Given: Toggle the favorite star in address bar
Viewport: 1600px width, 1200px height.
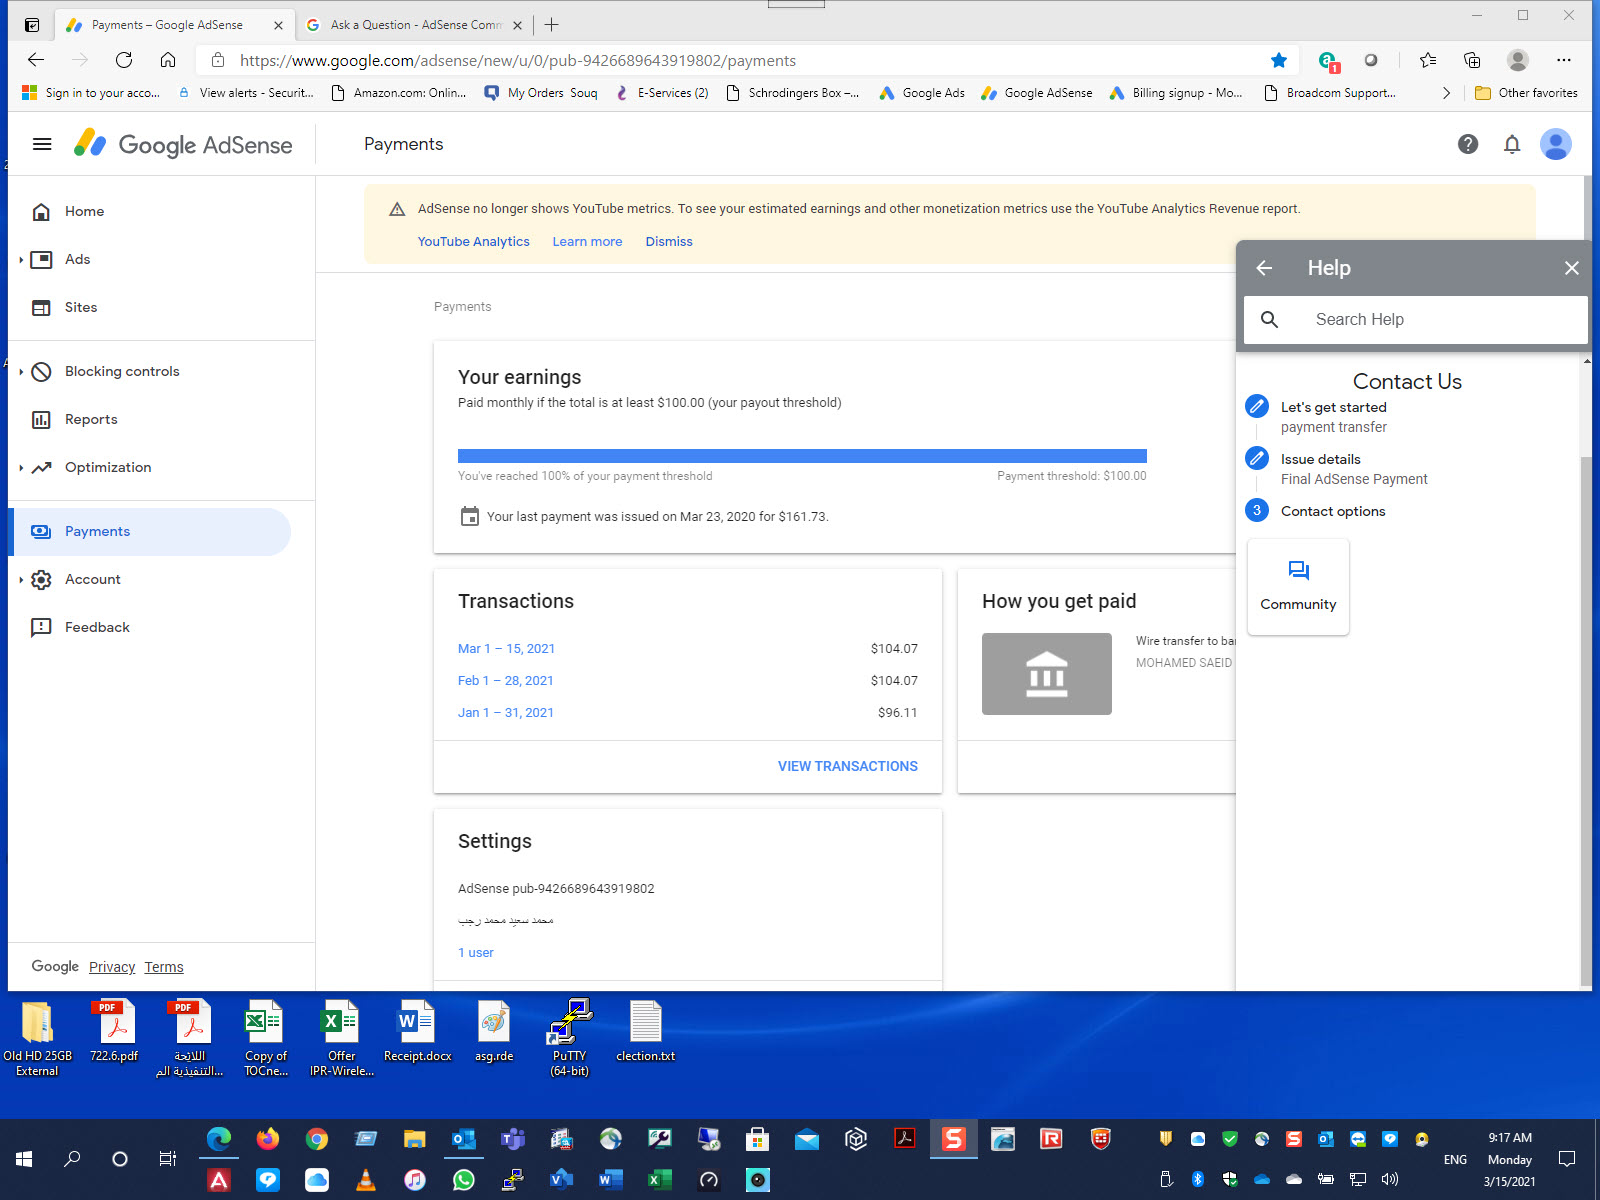Looking at the screenshot, I should click(x=1278, y=60).
